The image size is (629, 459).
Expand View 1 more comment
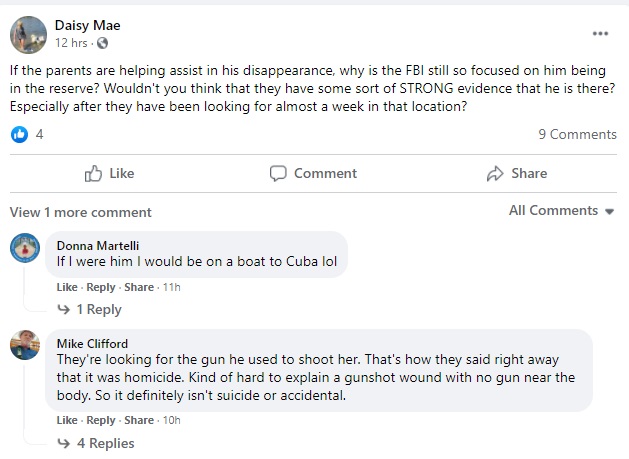81,212
